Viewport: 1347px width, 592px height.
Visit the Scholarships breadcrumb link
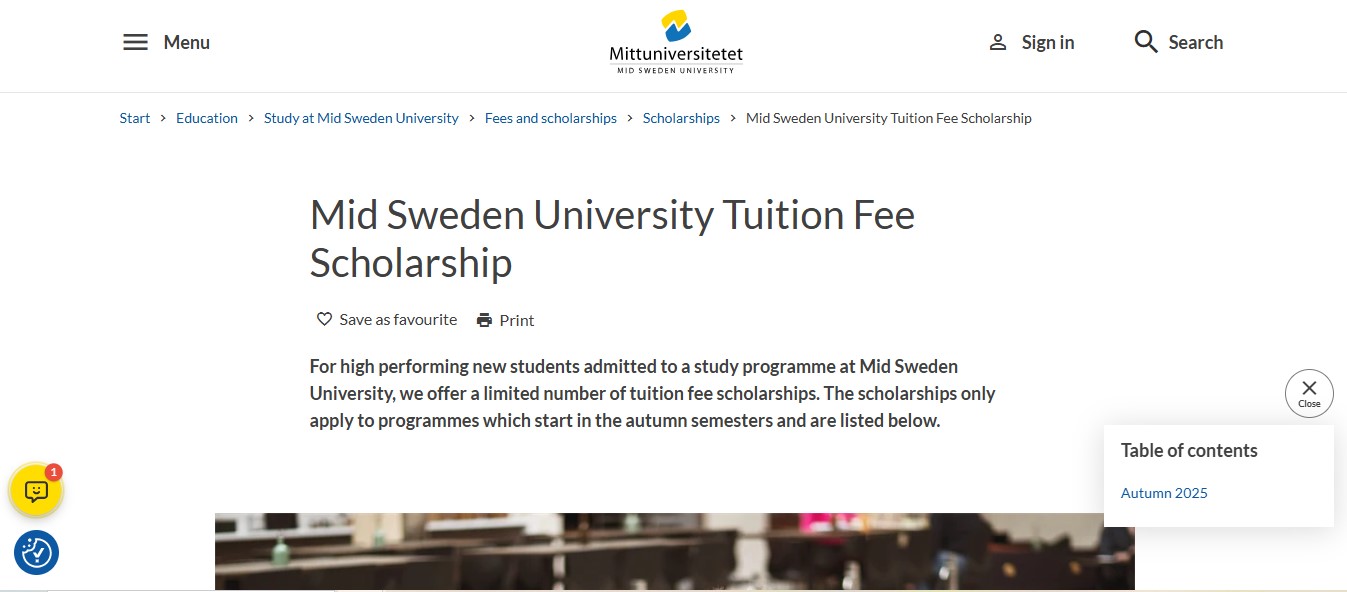click(681, 117)
